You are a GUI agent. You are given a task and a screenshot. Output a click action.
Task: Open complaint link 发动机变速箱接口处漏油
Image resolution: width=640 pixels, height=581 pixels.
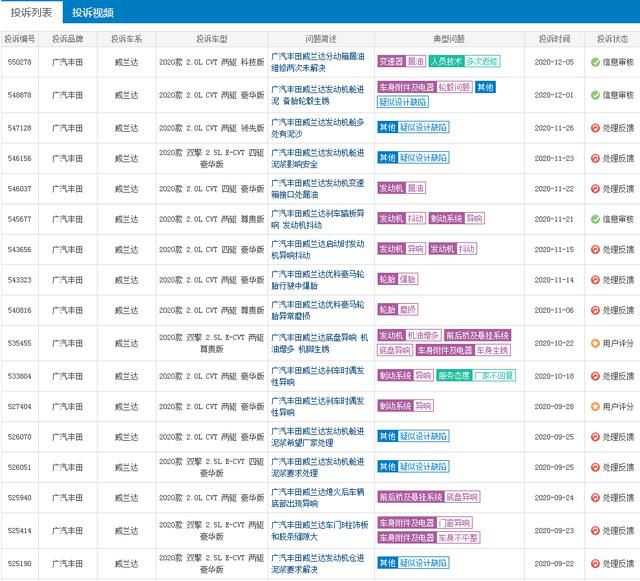318,189
